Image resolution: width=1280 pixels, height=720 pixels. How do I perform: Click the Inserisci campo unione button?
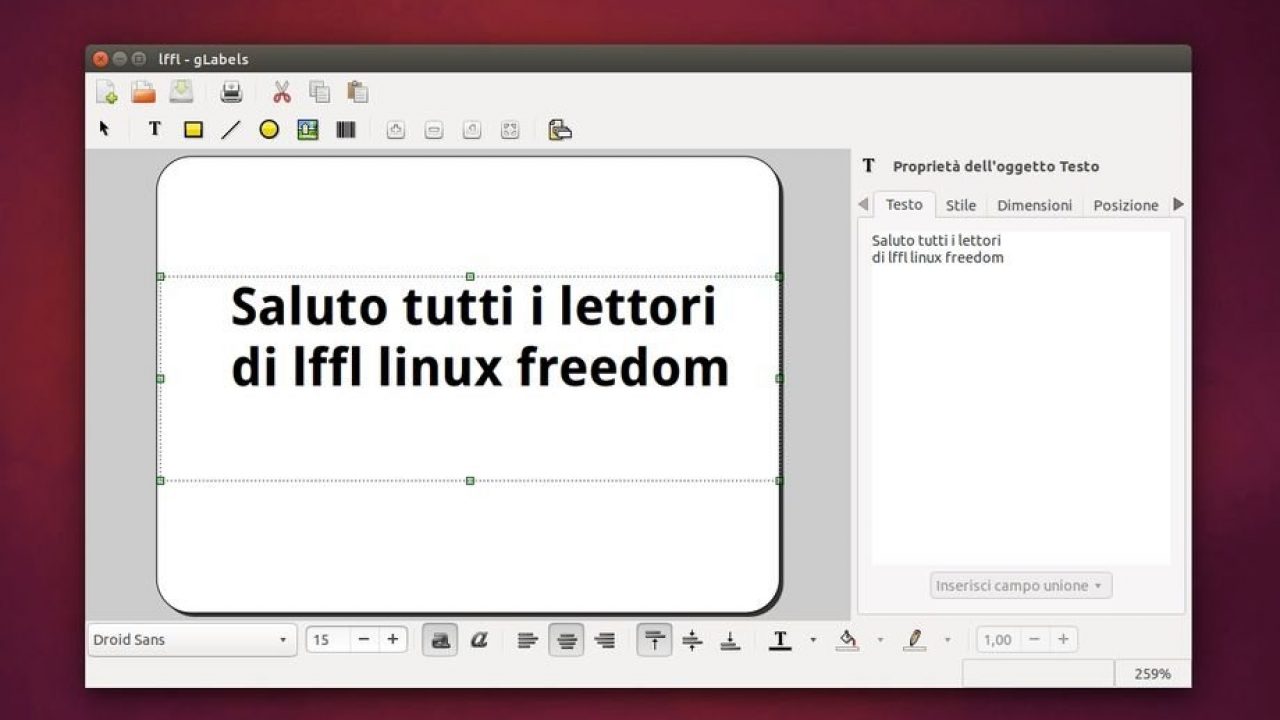(x=1020, y=585)
